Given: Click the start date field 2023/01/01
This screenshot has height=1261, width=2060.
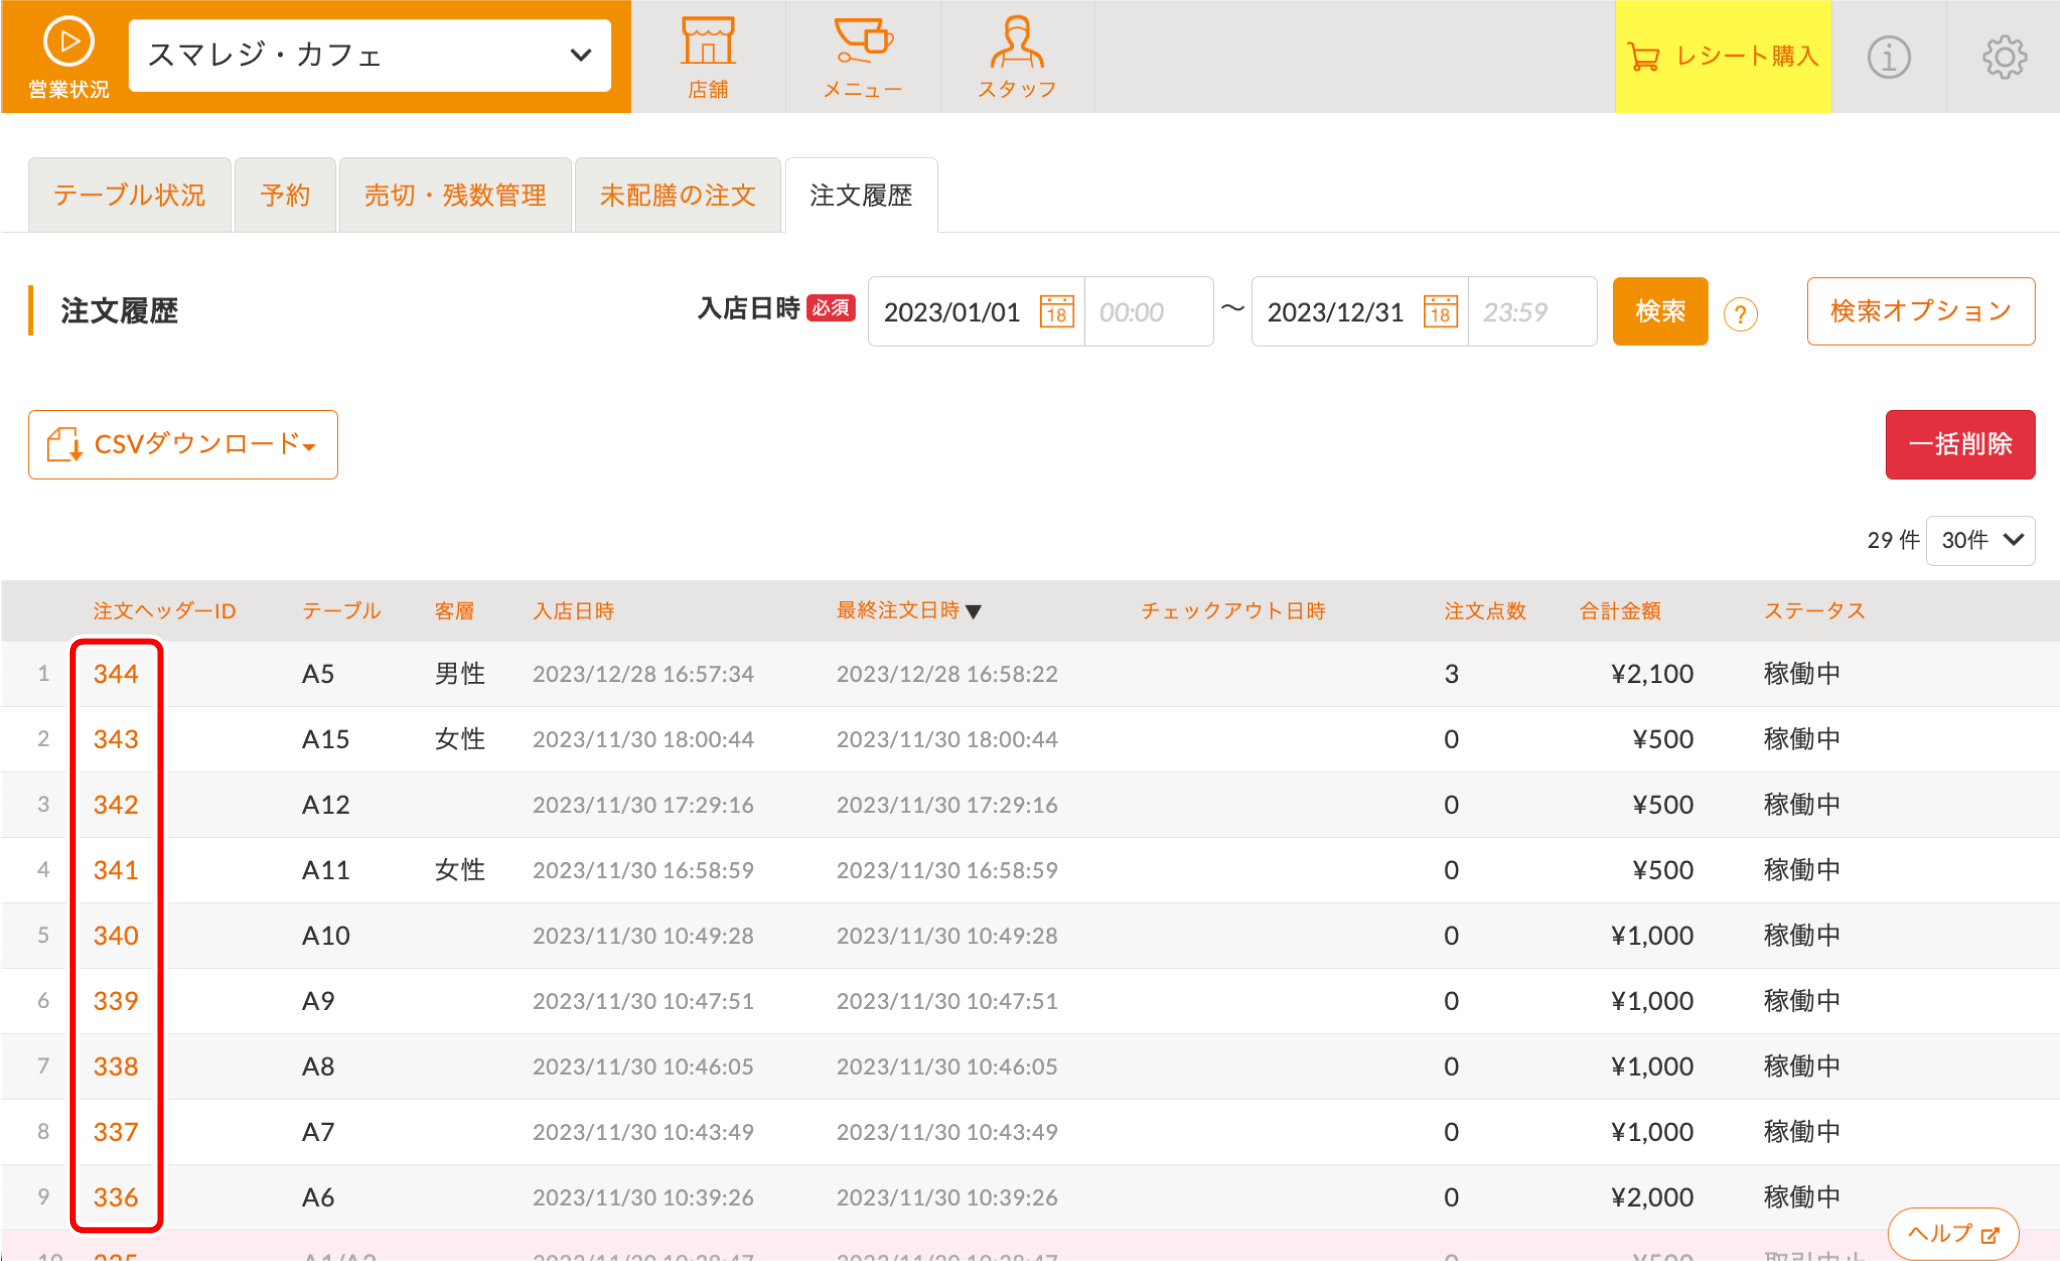Looking at the screenshot, I should (951, 312).
